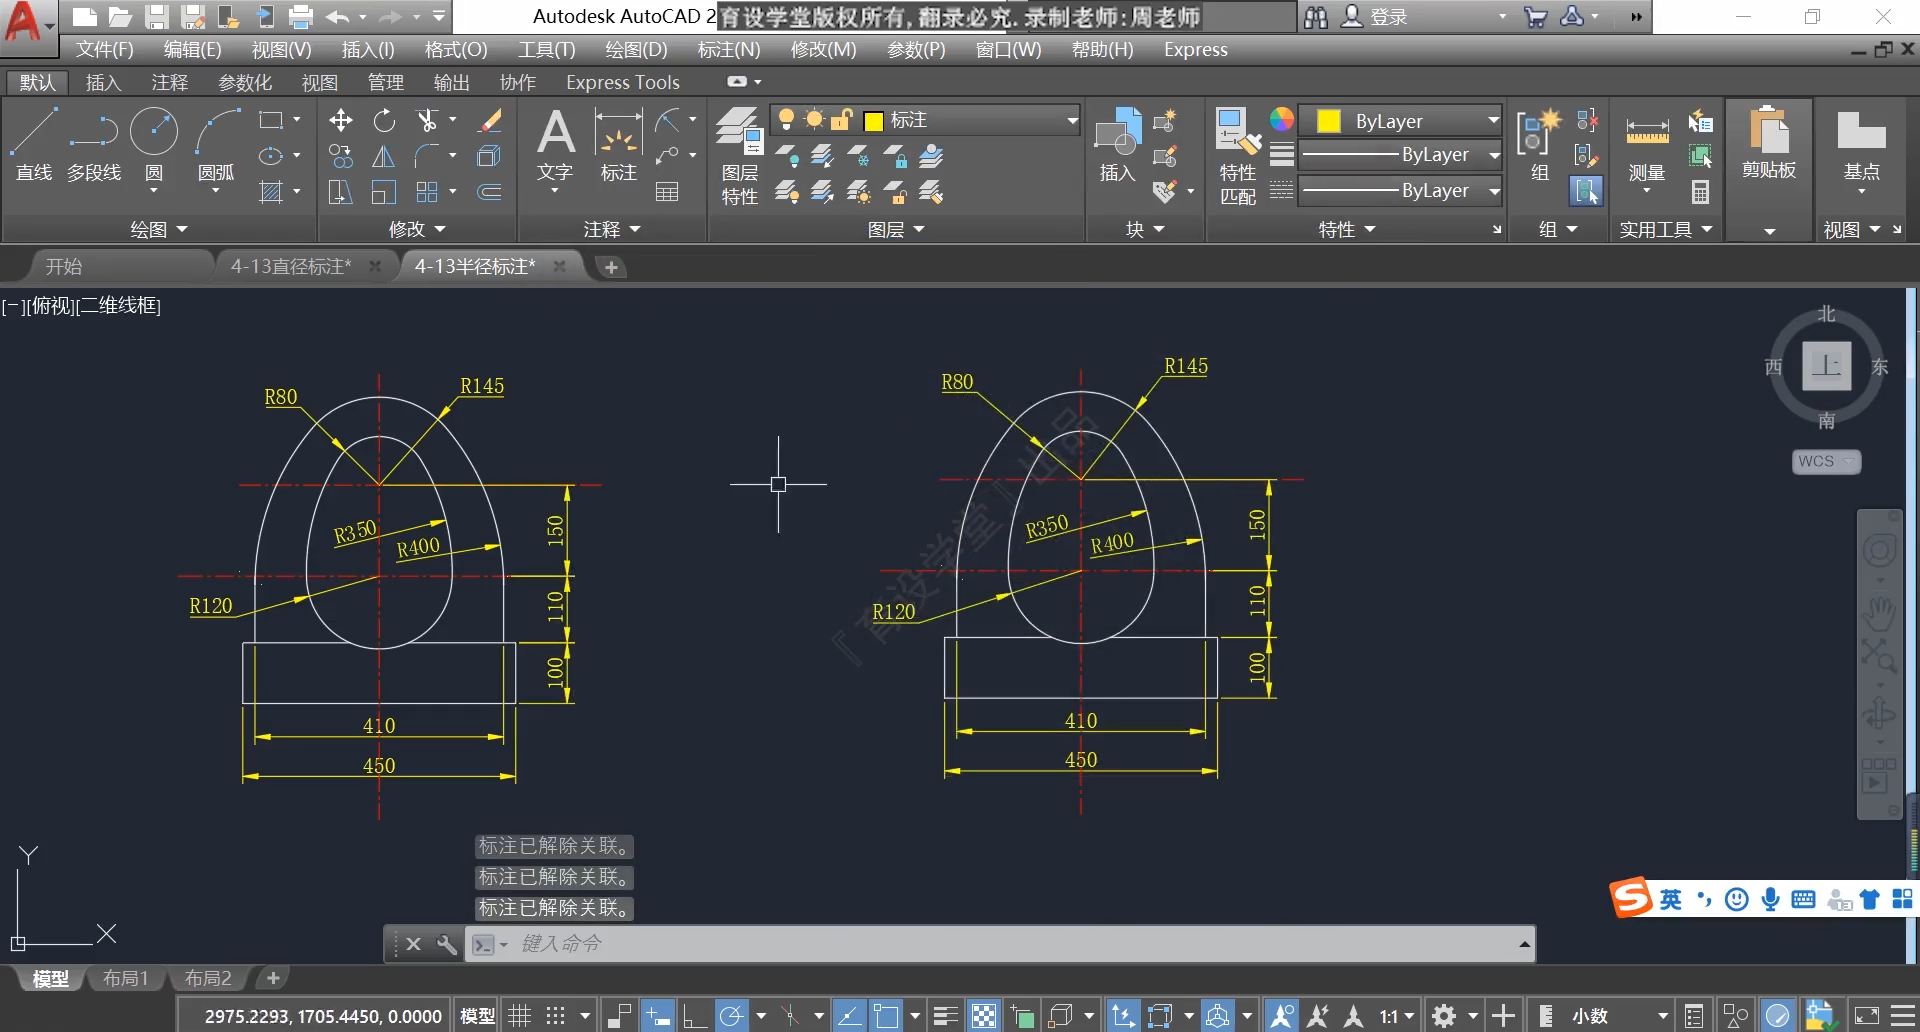1920x1032 pixels.
Task: Activate the Trim tool
Action: (428, 121)
